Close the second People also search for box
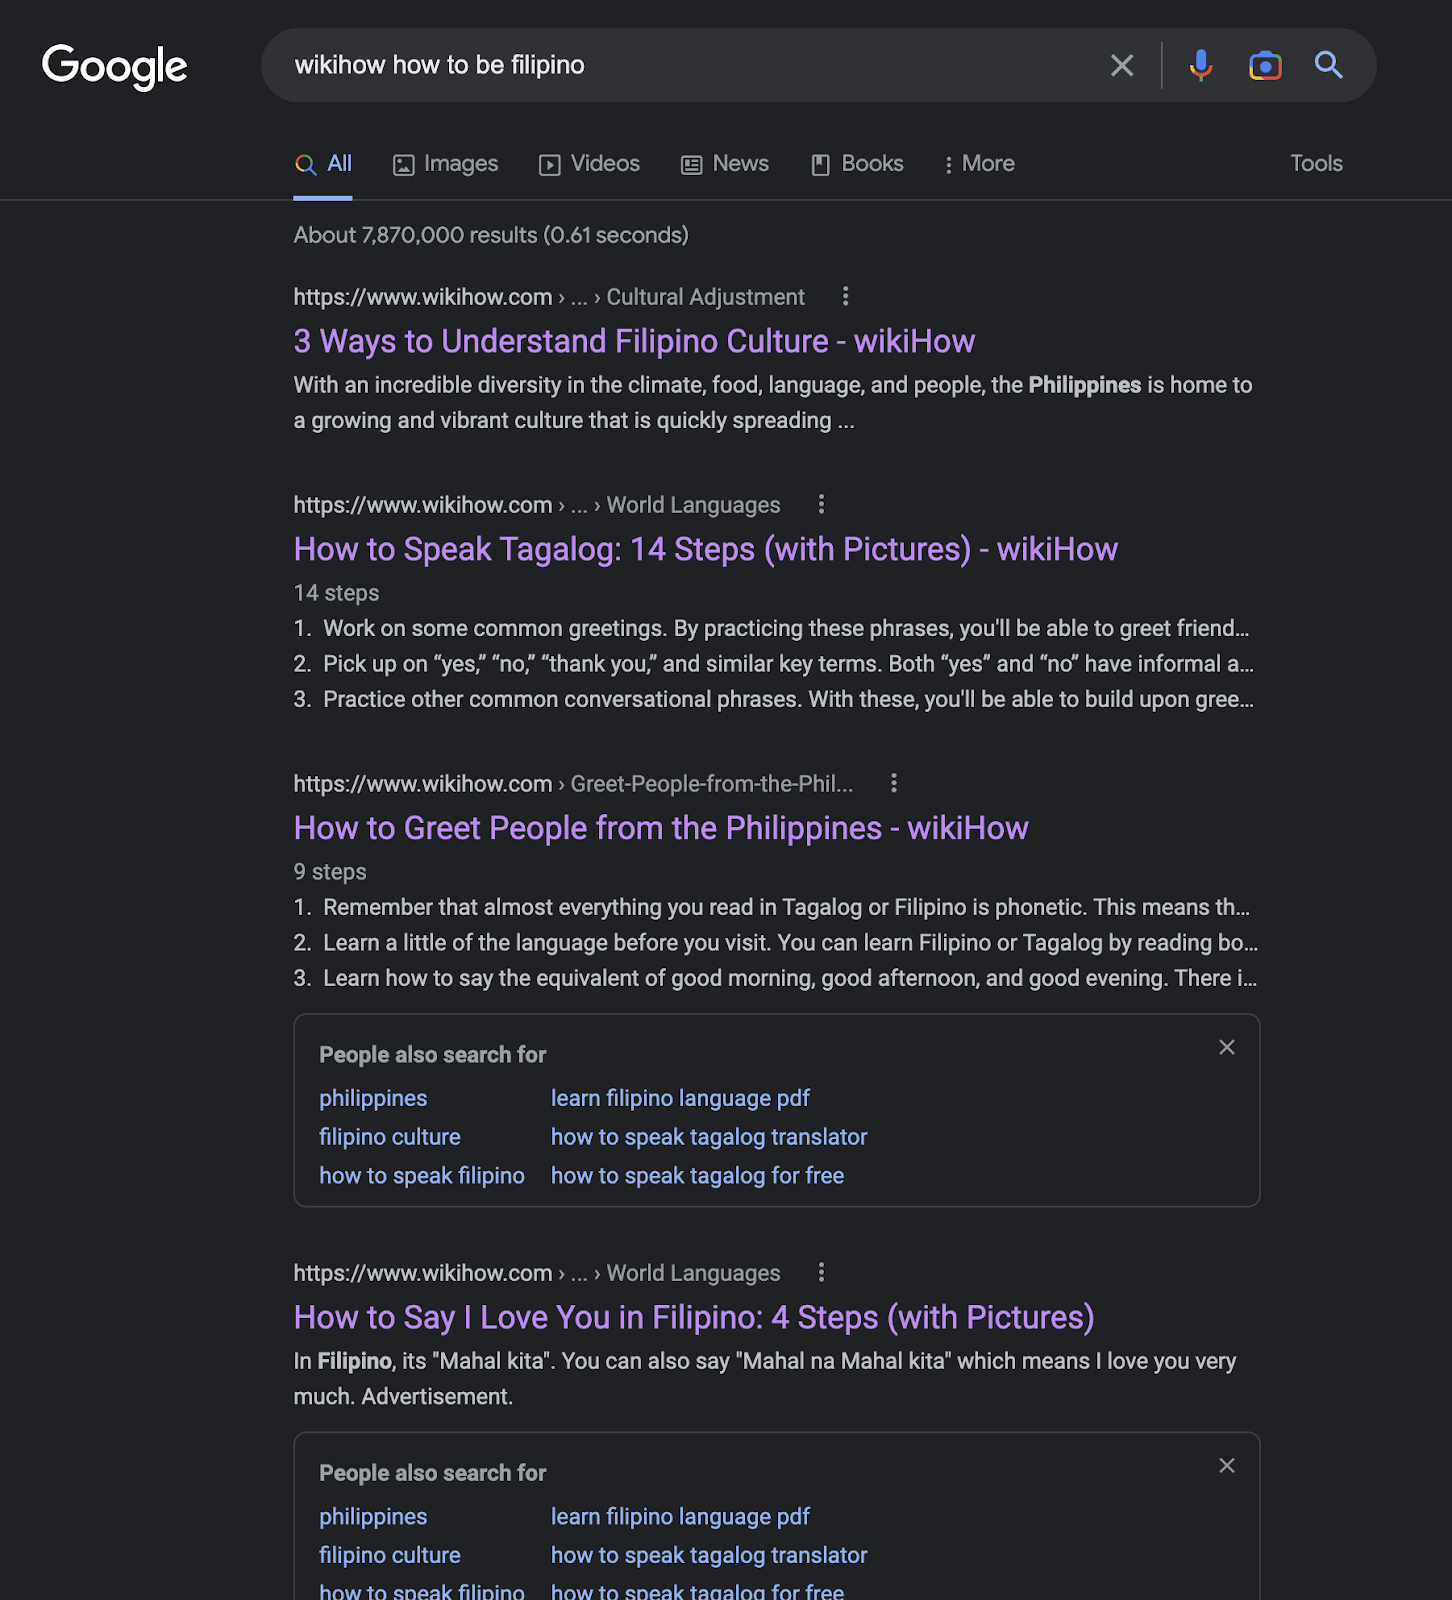Screen dimensions: 1452x1600 click(1227, 1465)
